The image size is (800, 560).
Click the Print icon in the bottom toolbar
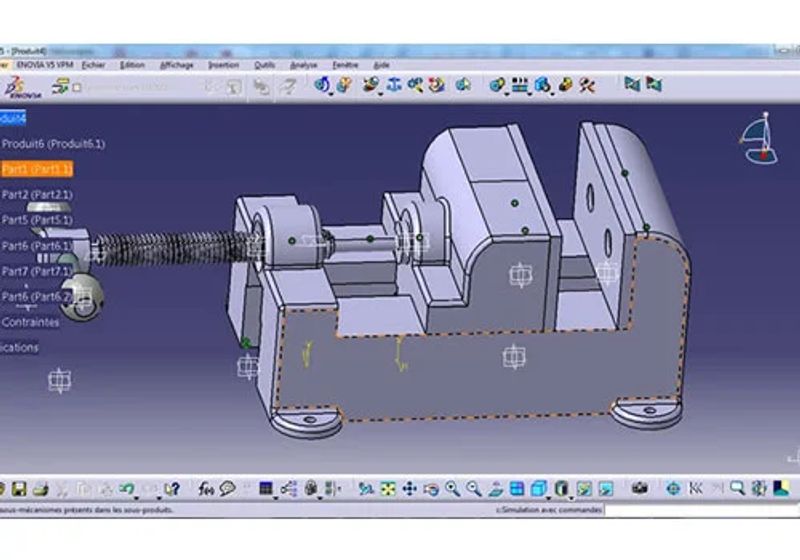41,489
